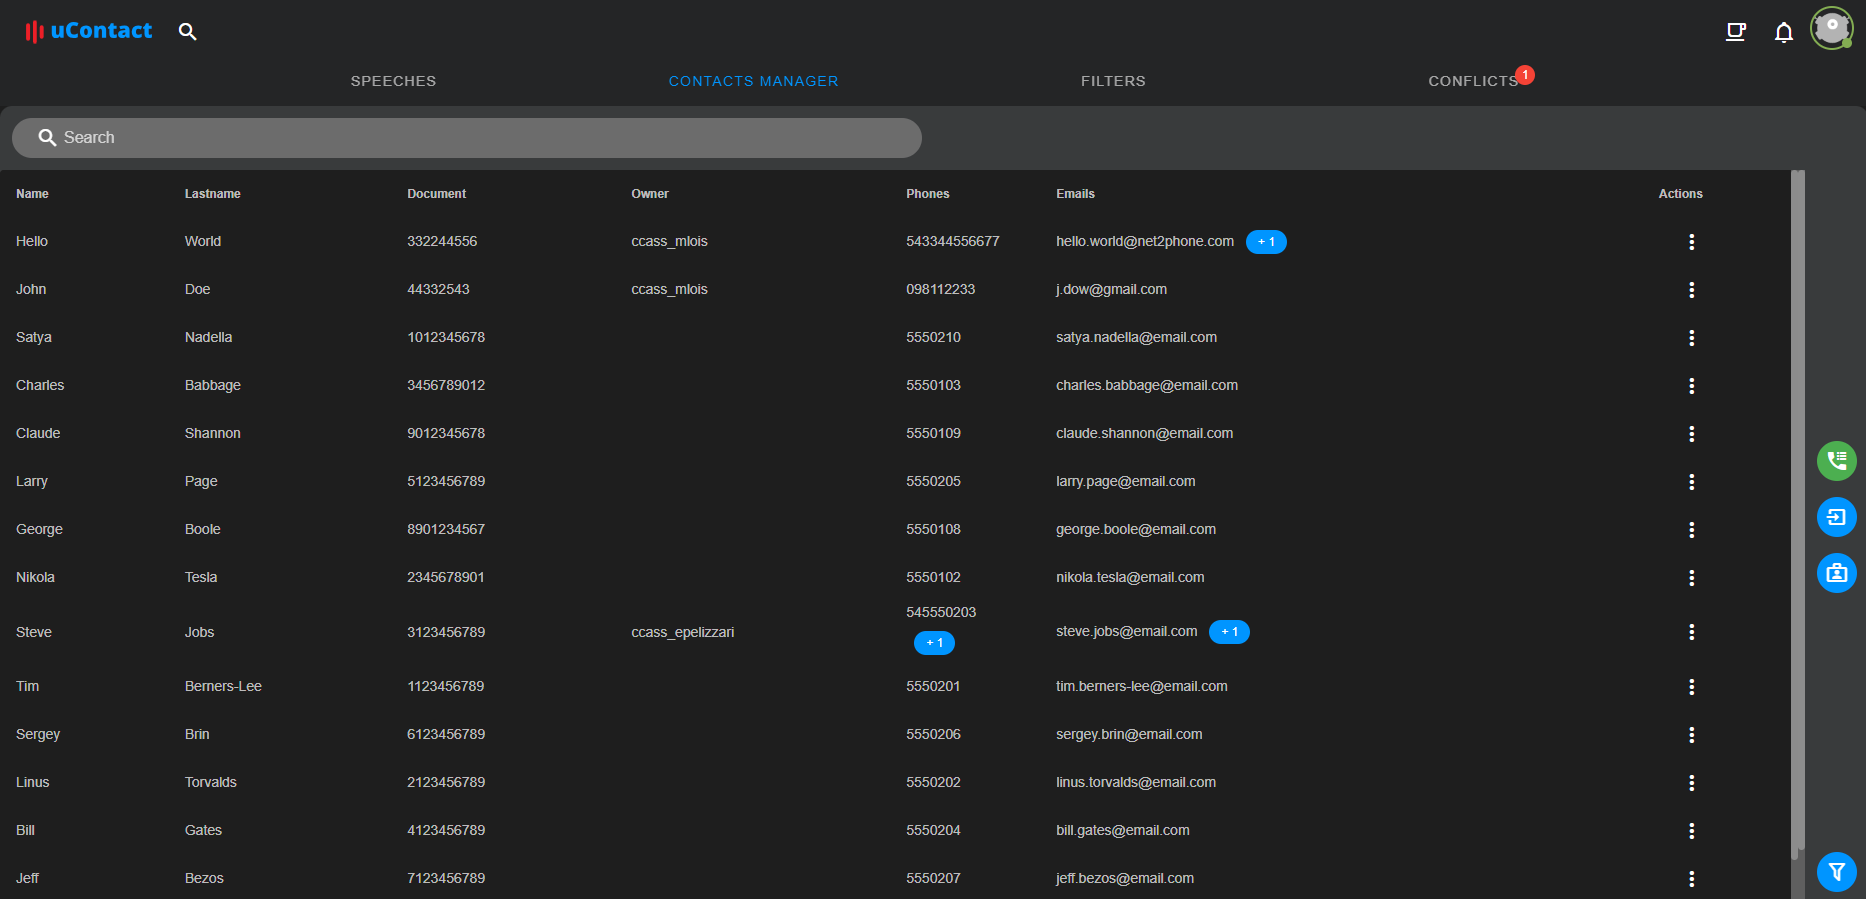The image size is (1866, 899).
Task: Open actions menu for Bill Gates
Action: pos(1691,831)
